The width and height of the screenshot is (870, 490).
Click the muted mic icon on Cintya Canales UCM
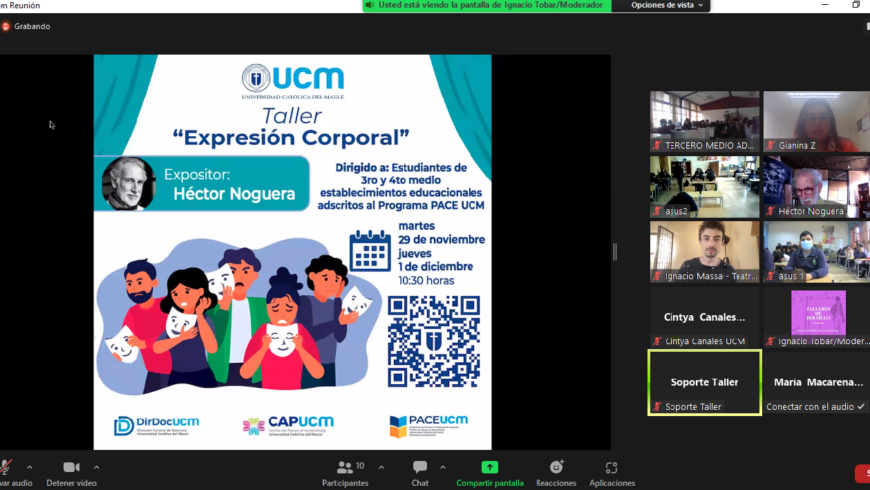pyautogui.click(x=657, y=341)
